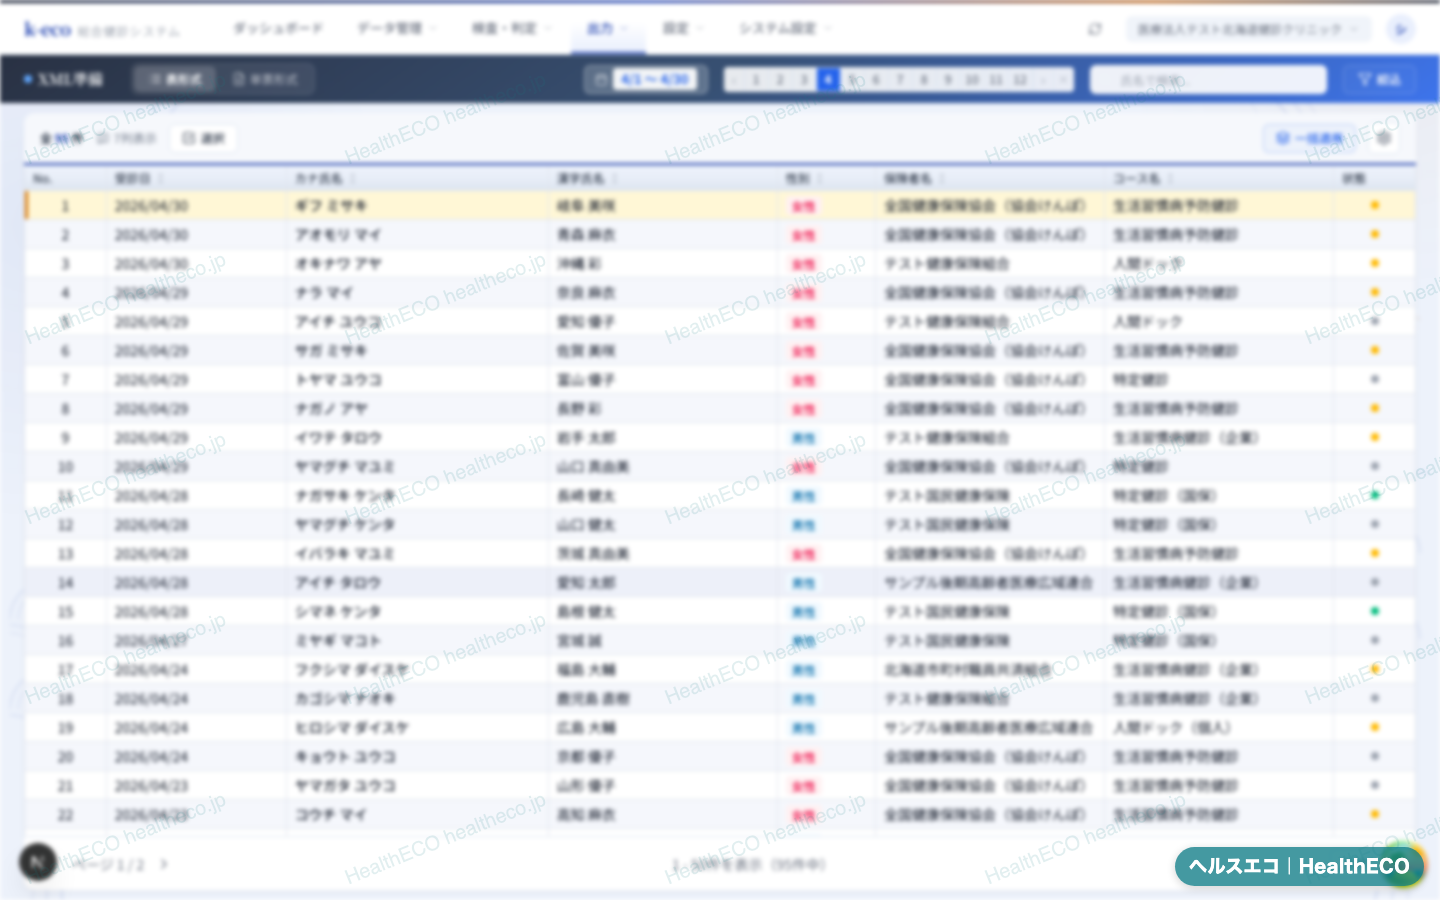
Task: Select the row for イバラキ マユミ
Action: coord(720,553)
